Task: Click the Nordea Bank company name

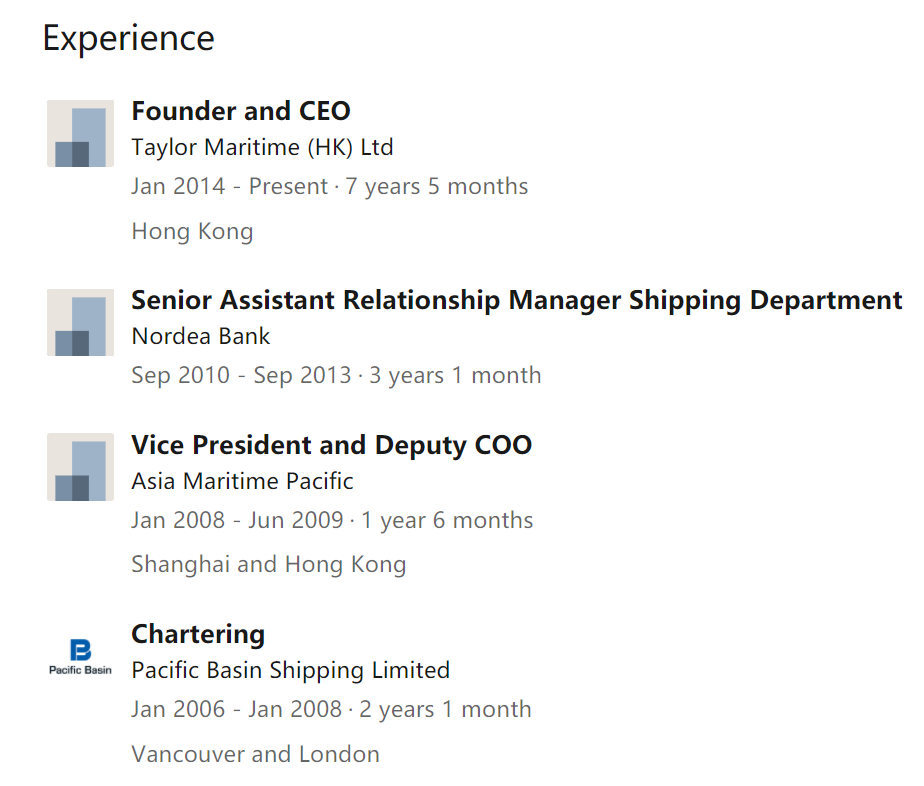Action: [200, 336]
